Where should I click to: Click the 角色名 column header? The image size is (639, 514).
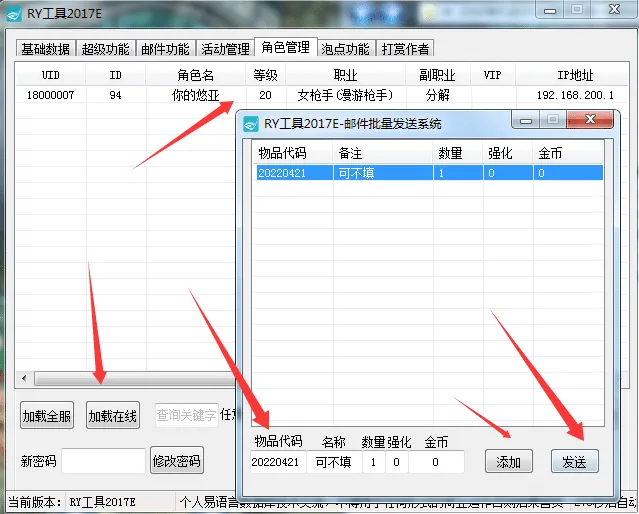(196, 75)
